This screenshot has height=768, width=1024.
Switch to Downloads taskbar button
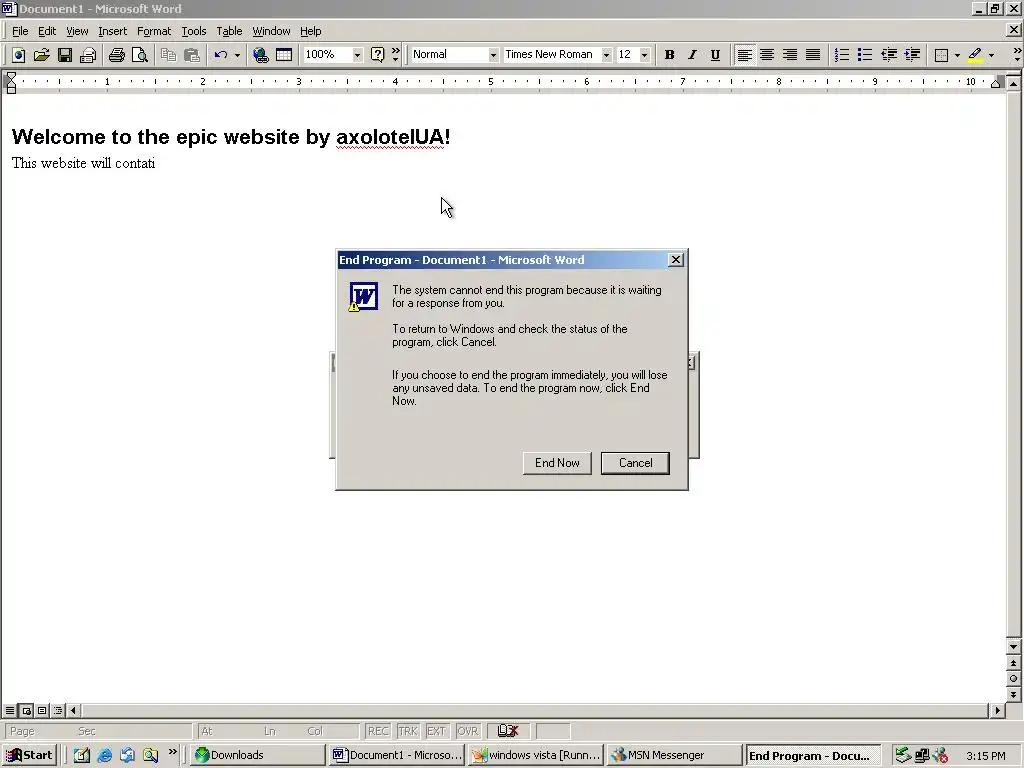(258, 756)
